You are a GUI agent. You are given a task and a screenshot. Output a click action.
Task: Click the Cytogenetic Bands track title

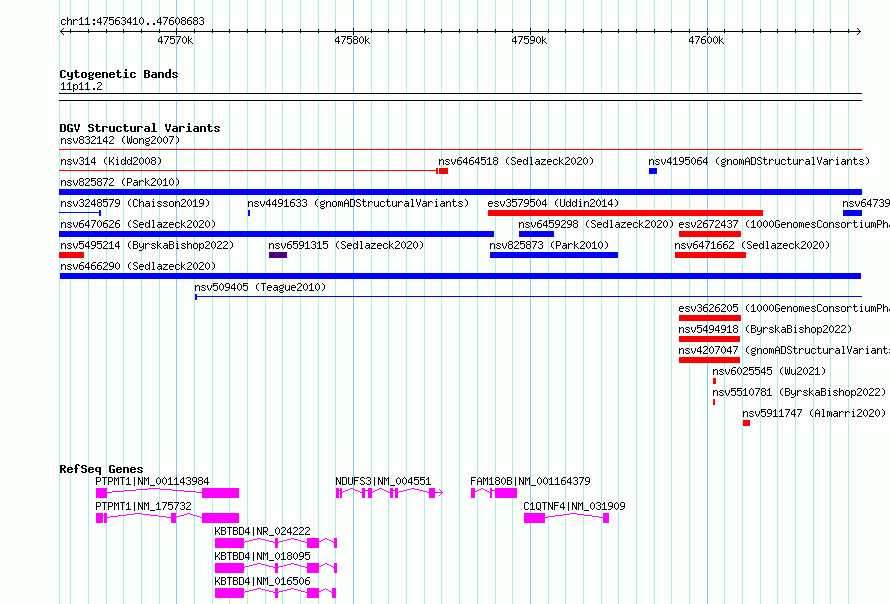[119, 74]
